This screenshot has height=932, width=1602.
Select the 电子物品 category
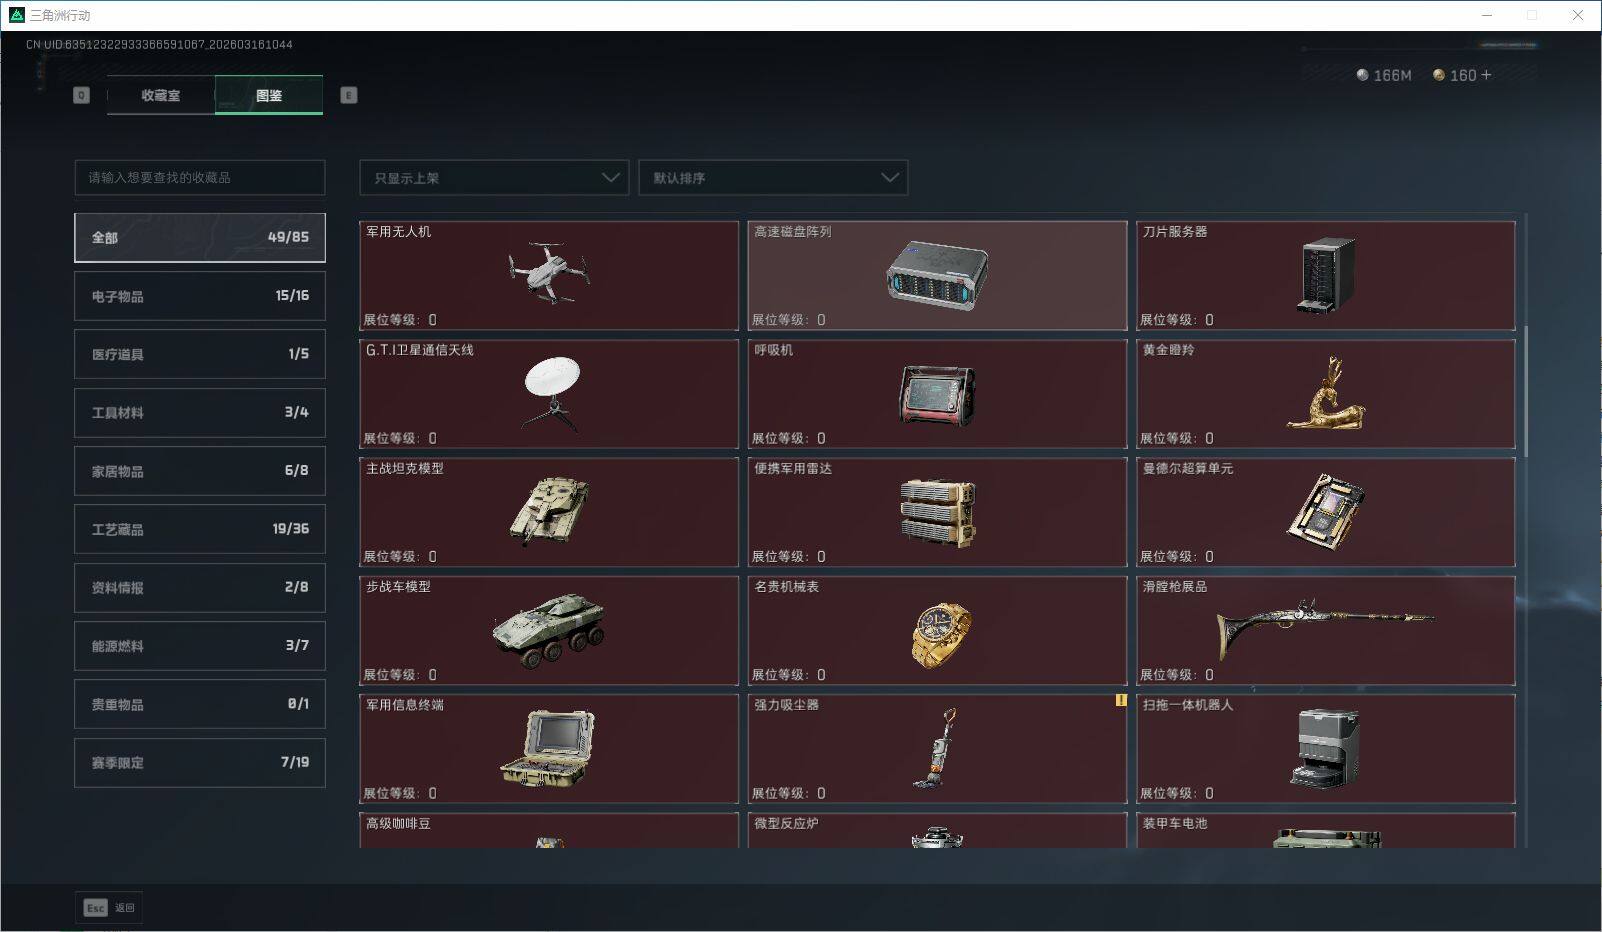[x=199, y=295]
